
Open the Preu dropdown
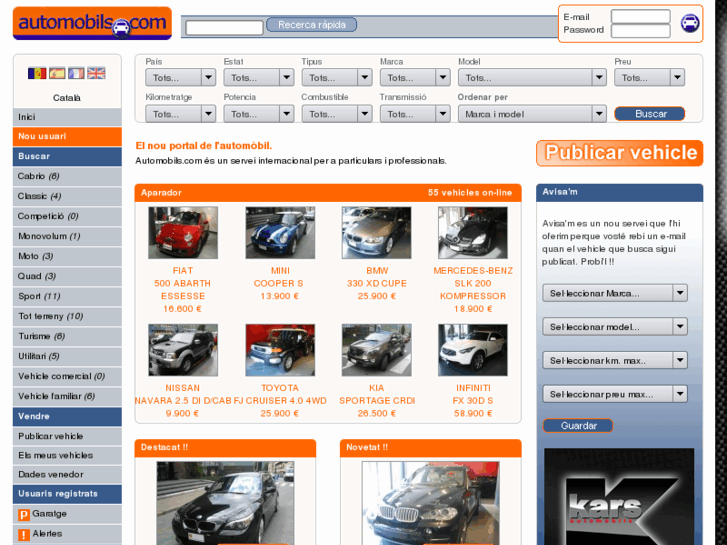click(650, 77)
